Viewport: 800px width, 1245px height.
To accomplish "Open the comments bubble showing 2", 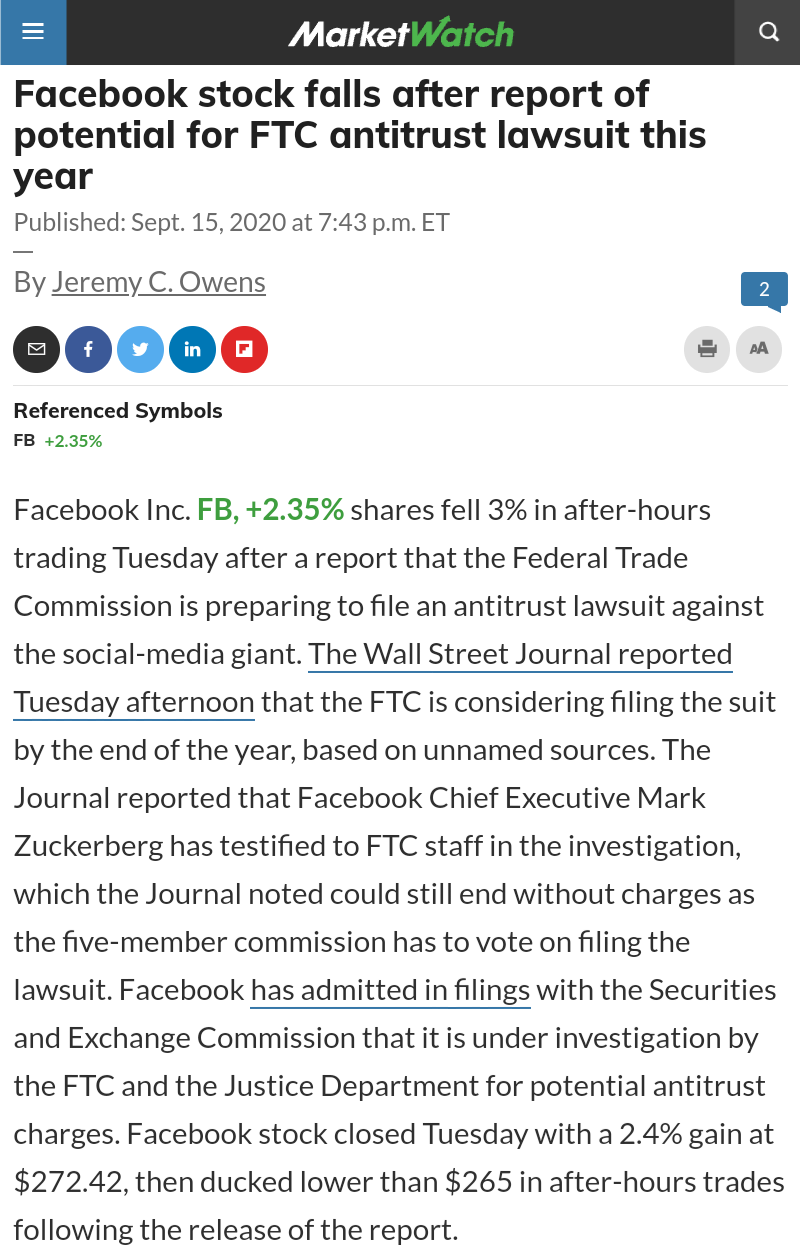I will [764, 290].
